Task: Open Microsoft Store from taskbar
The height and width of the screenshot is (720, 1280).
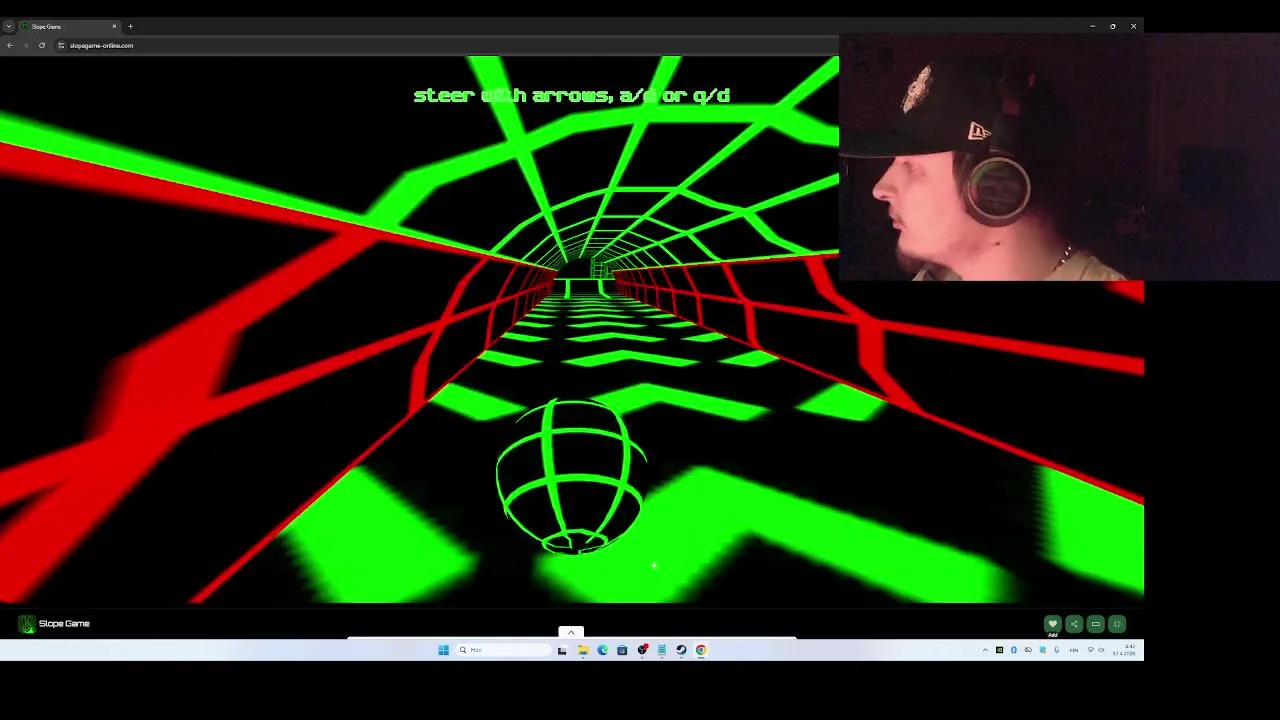Action: [622, 650]
